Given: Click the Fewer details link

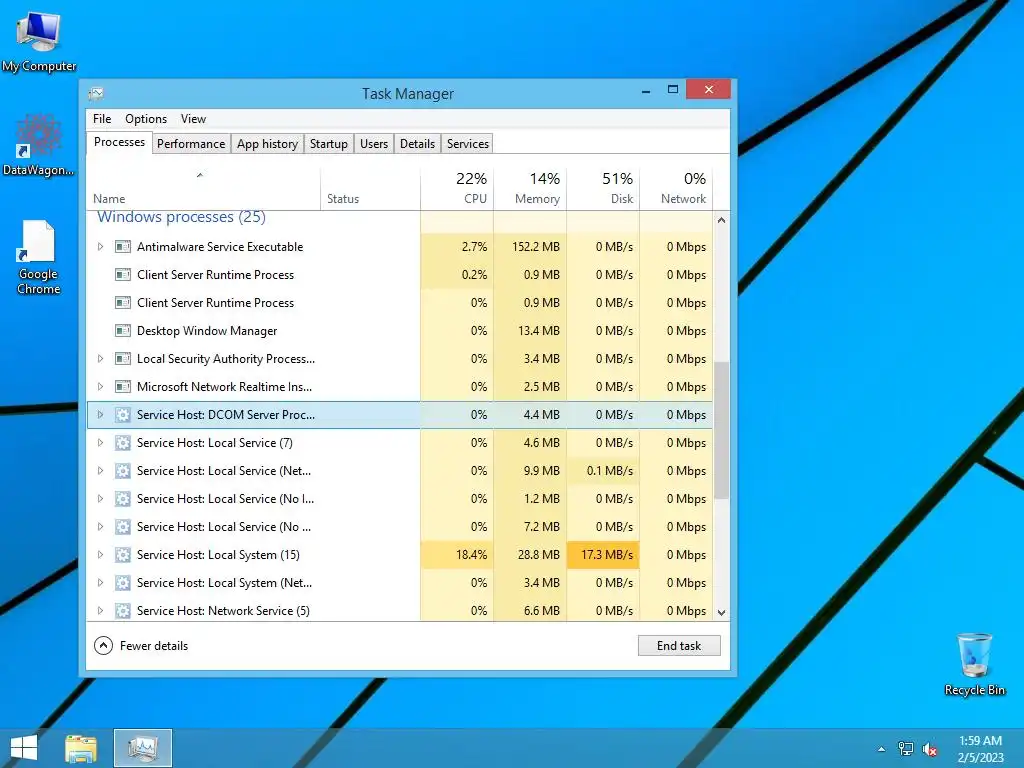Looking at the screenshot, I should coord(154,646).
